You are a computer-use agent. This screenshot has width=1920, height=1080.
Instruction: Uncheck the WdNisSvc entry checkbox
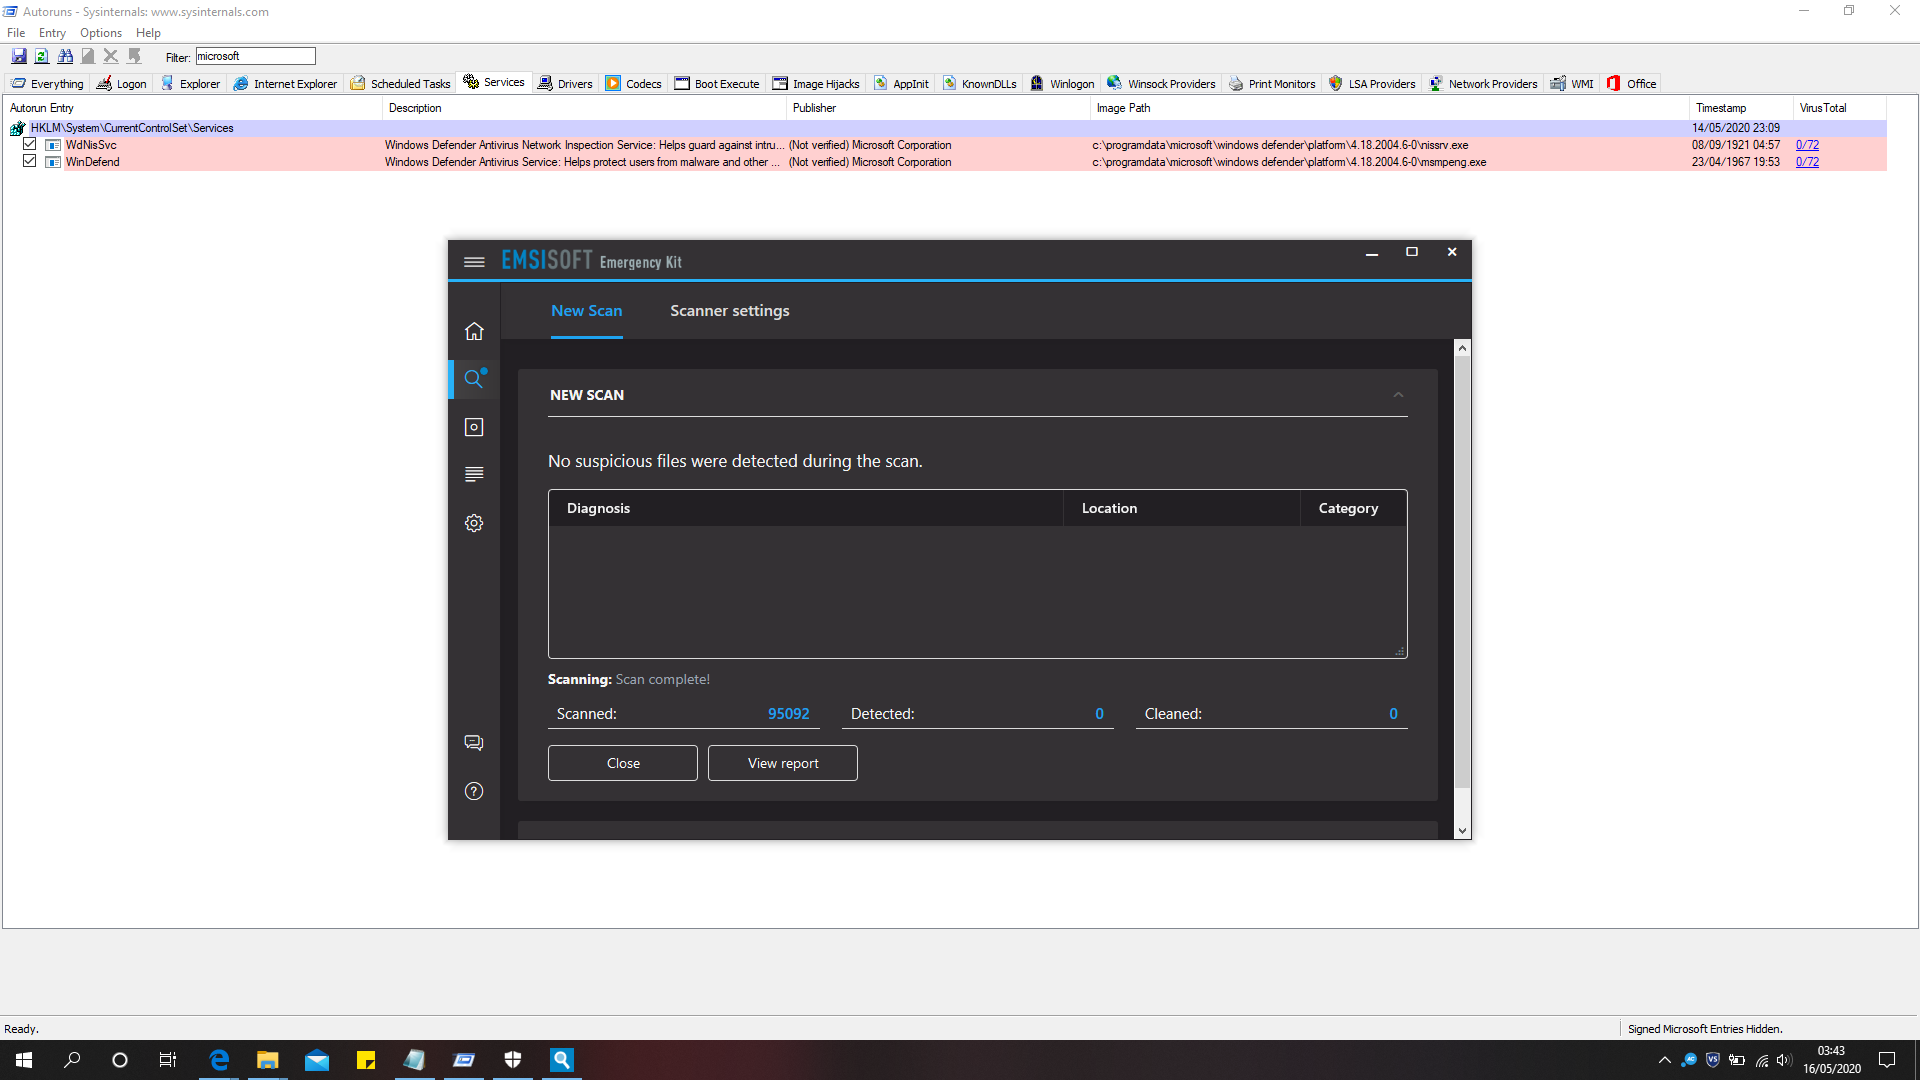tap(30, 145)
